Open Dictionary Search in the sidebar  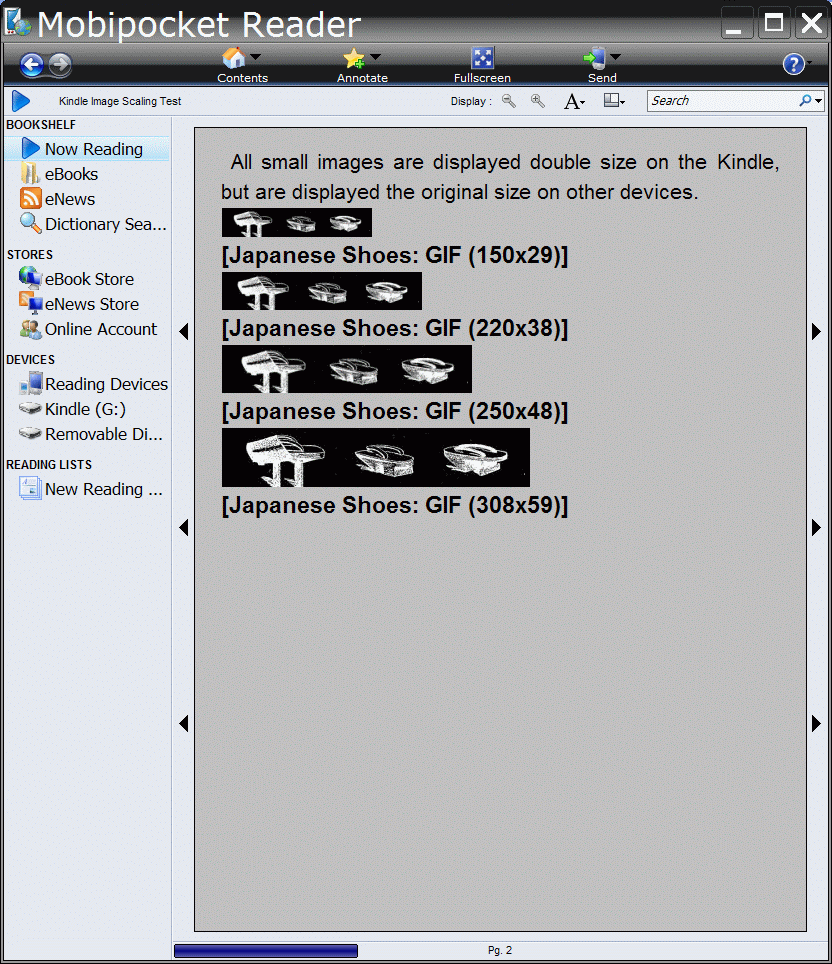[106, 224]
